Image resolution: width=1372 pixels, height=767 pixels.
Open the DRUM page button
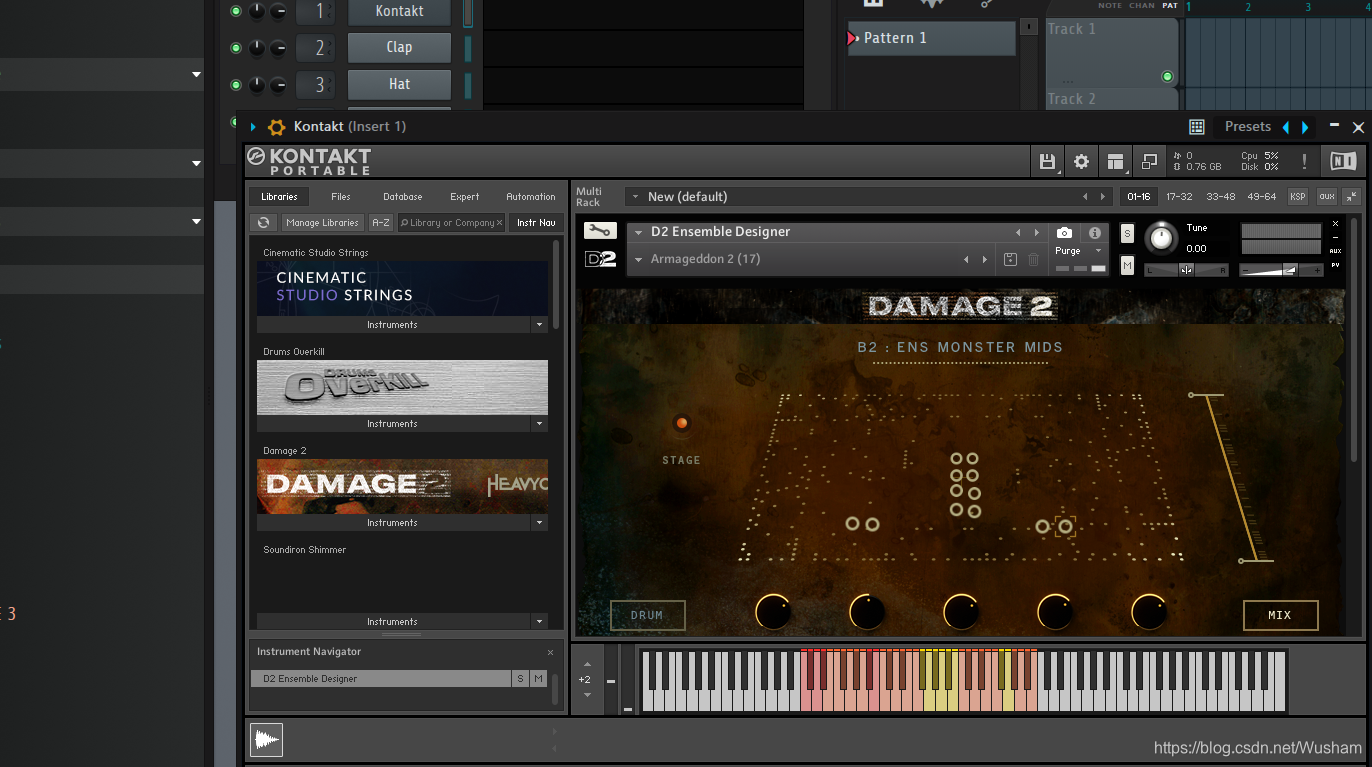click(647, 615)
